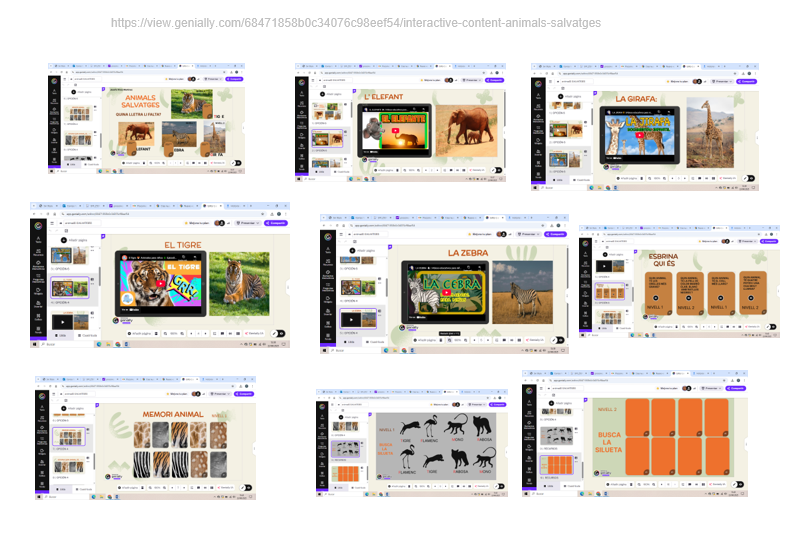Play the El Elefante YouTube video
This screenshot has width=790, height=555.
pos(396,130)
